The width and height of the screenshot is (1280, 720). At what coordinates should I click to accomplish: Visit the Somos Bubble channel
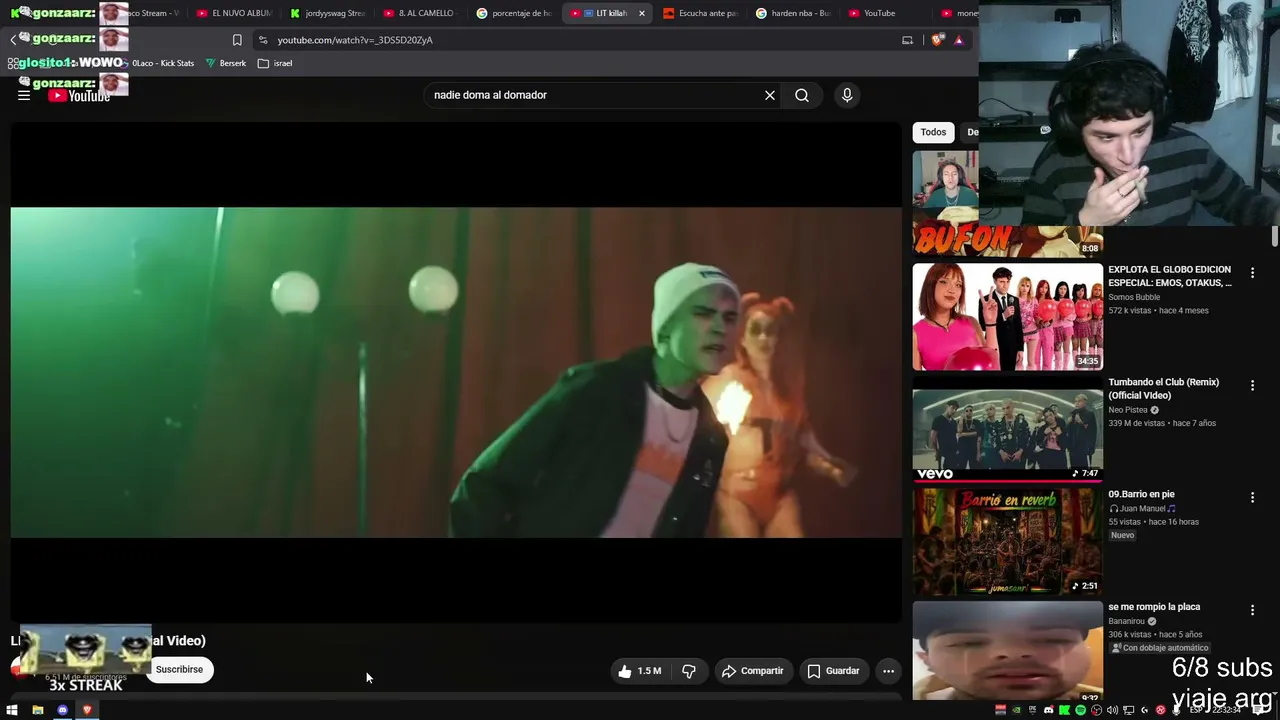pyautogui.click(x=1134, y=297)
